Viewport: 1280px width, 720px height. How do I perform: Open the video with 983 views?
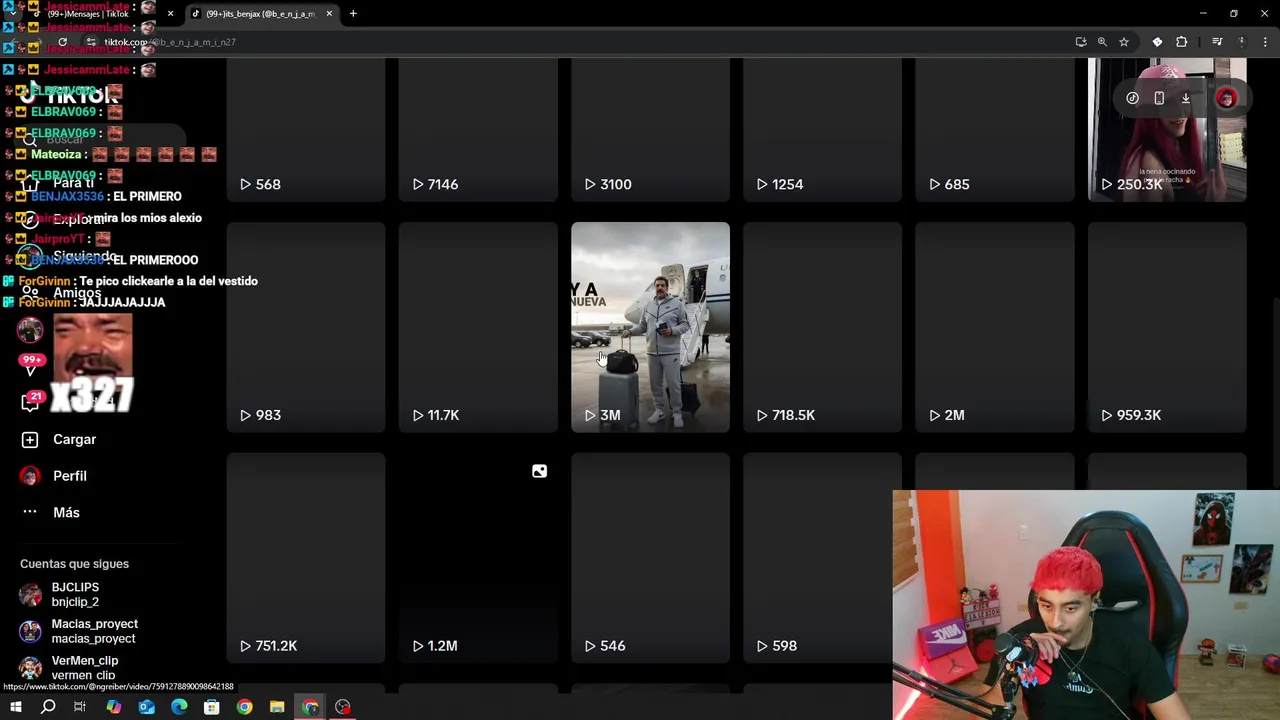[306, 327]
